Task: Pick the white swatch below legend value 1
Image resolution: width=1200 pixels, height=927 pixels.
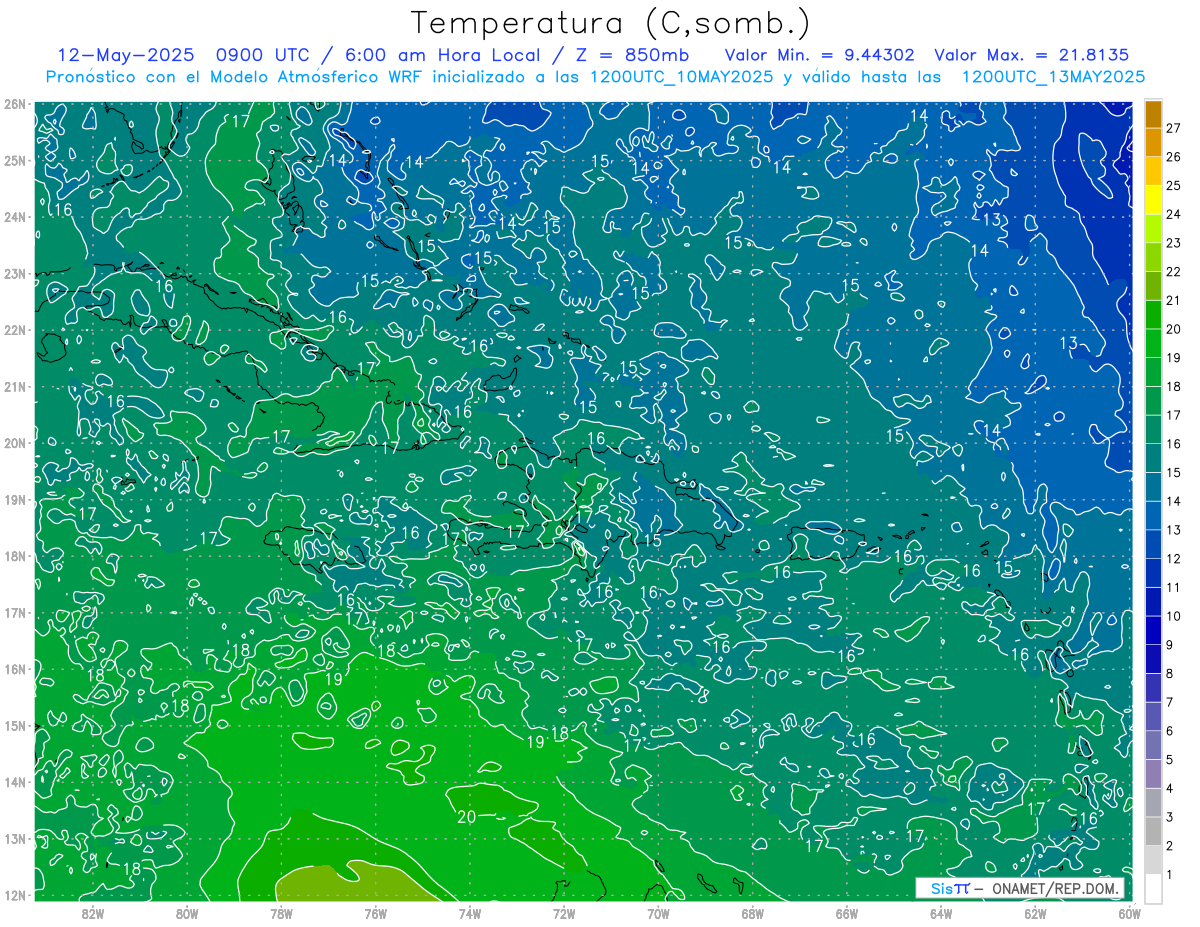Action: [1153, 888]
